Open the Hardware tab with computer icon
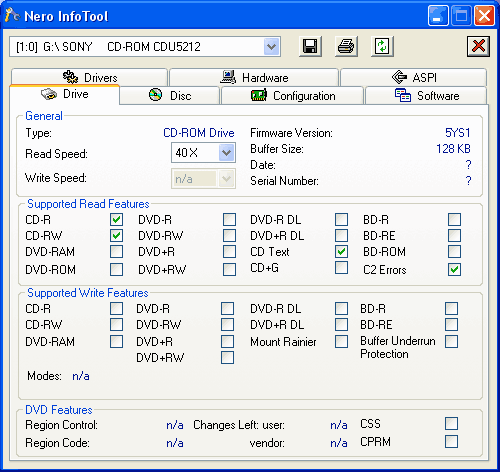 click(254, 77)
